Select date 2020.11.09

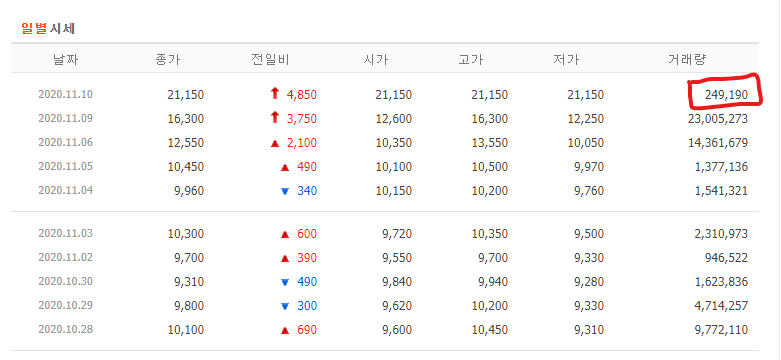coord(65,119)
